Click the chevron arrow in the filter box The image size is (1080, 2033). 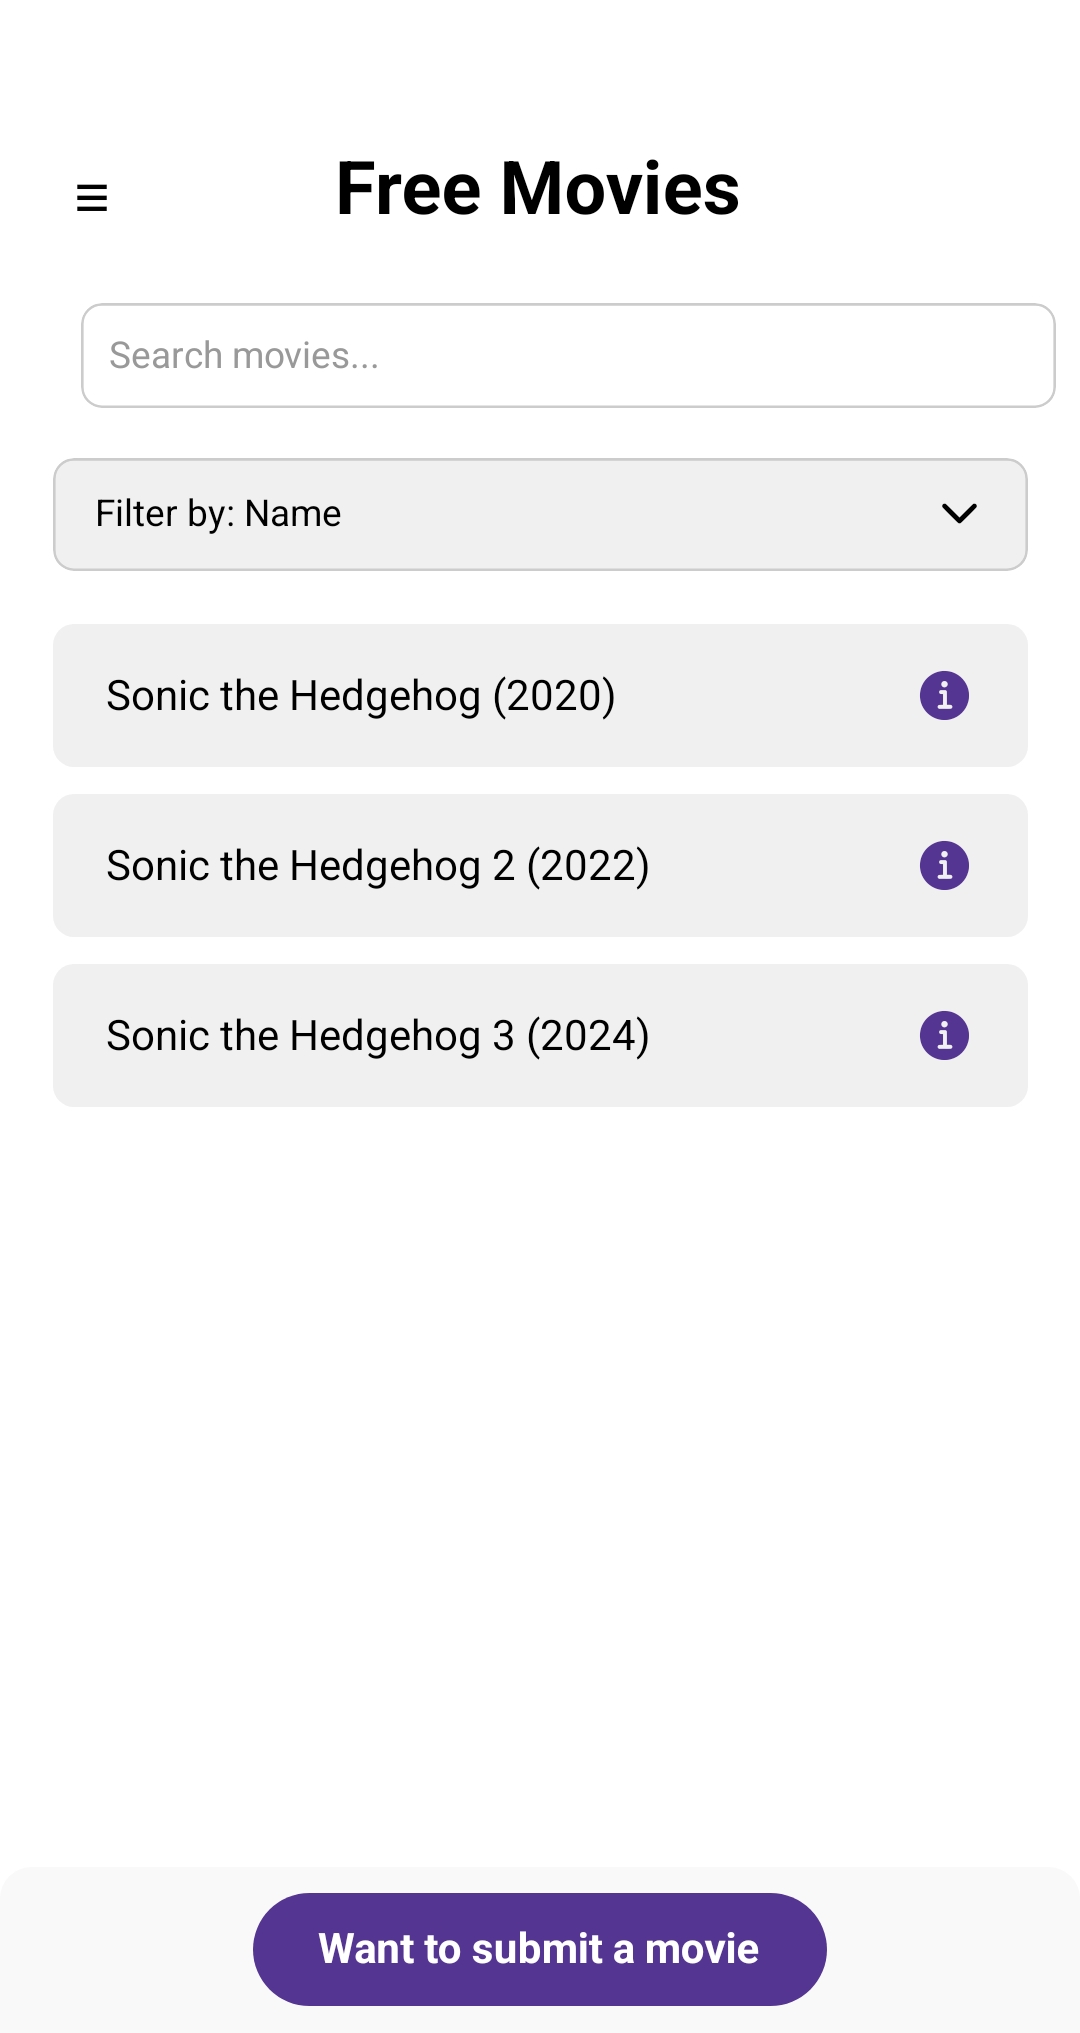pyautogui.click(x=959, y=514)
